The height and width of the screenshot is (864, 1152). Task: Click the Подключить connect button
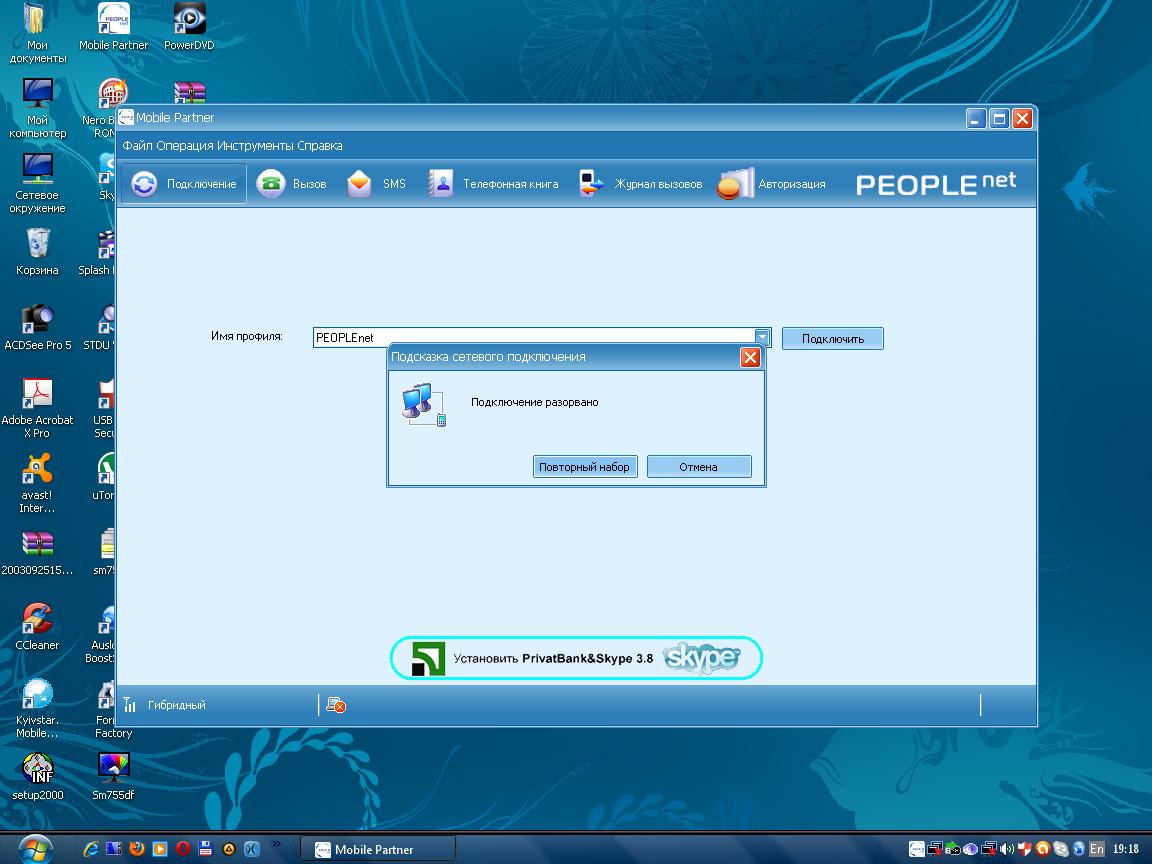[832, 339]
